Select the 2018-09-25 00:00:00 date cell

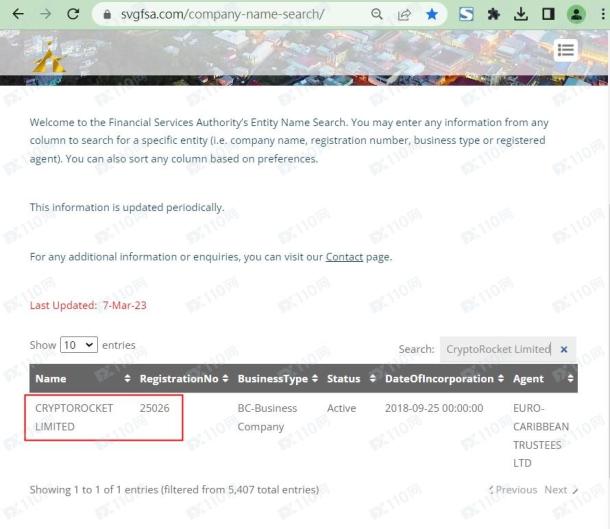coord(434,408)
